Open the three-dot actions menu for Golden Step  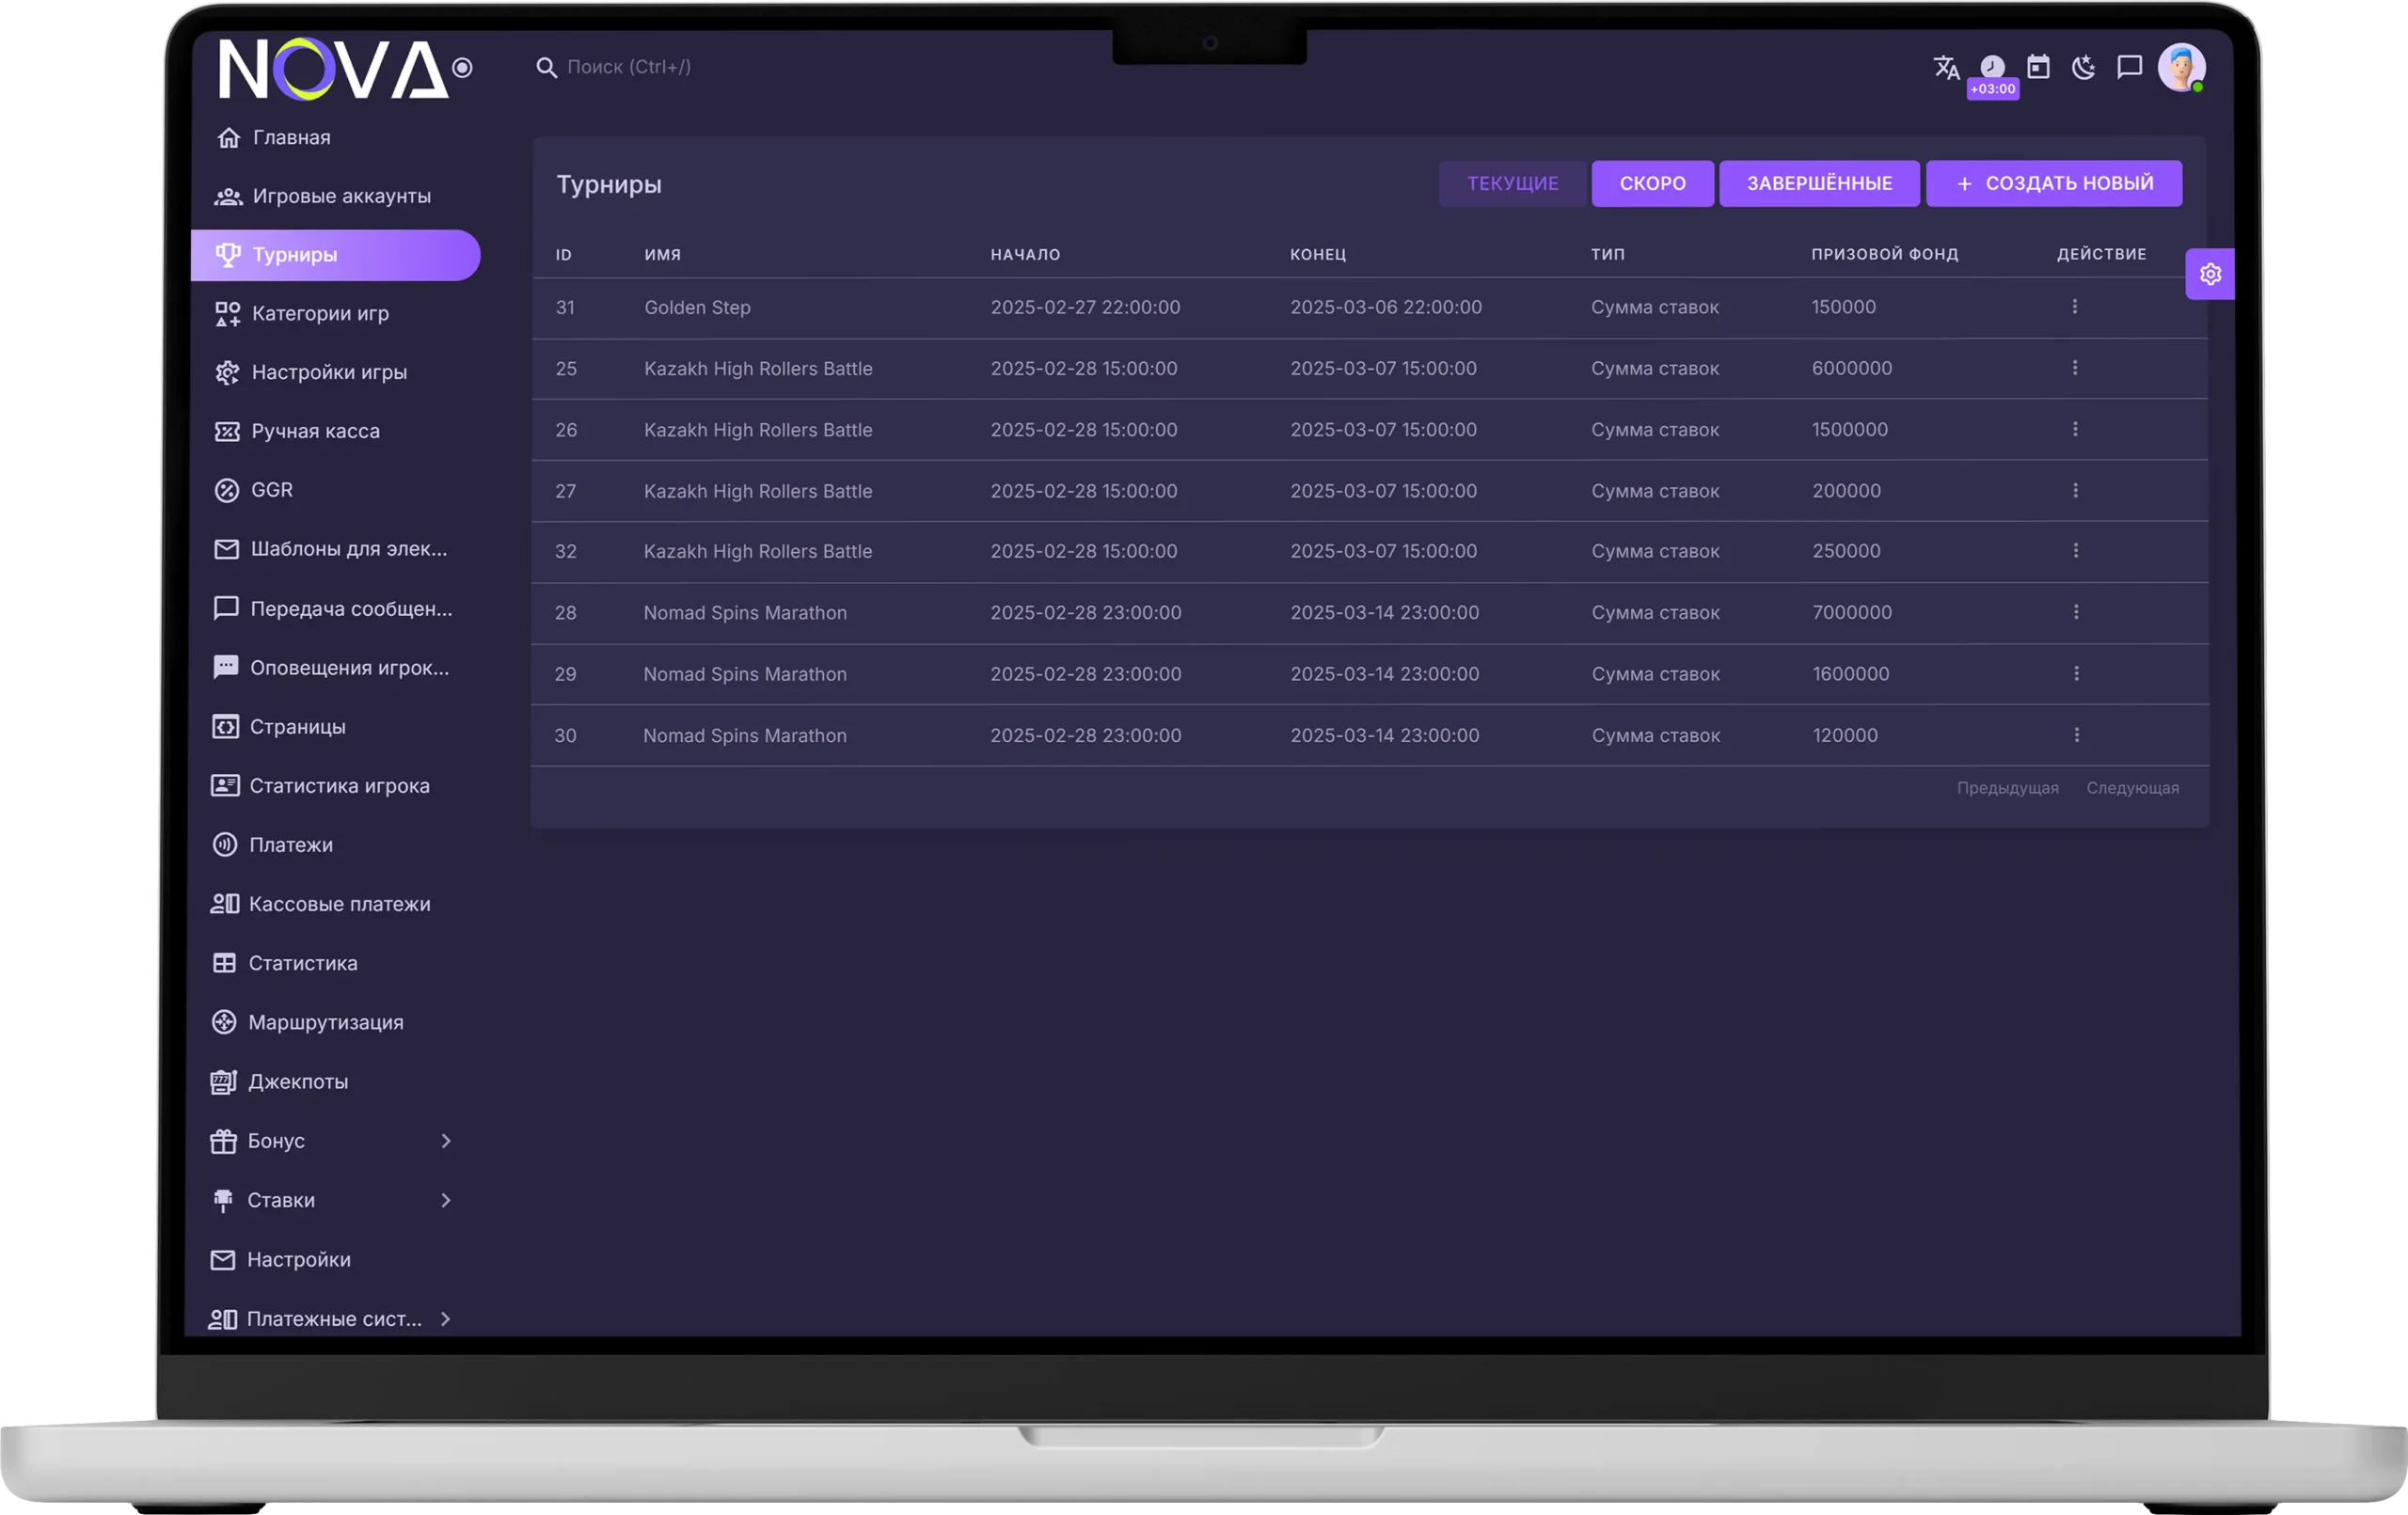[2075, 307]
